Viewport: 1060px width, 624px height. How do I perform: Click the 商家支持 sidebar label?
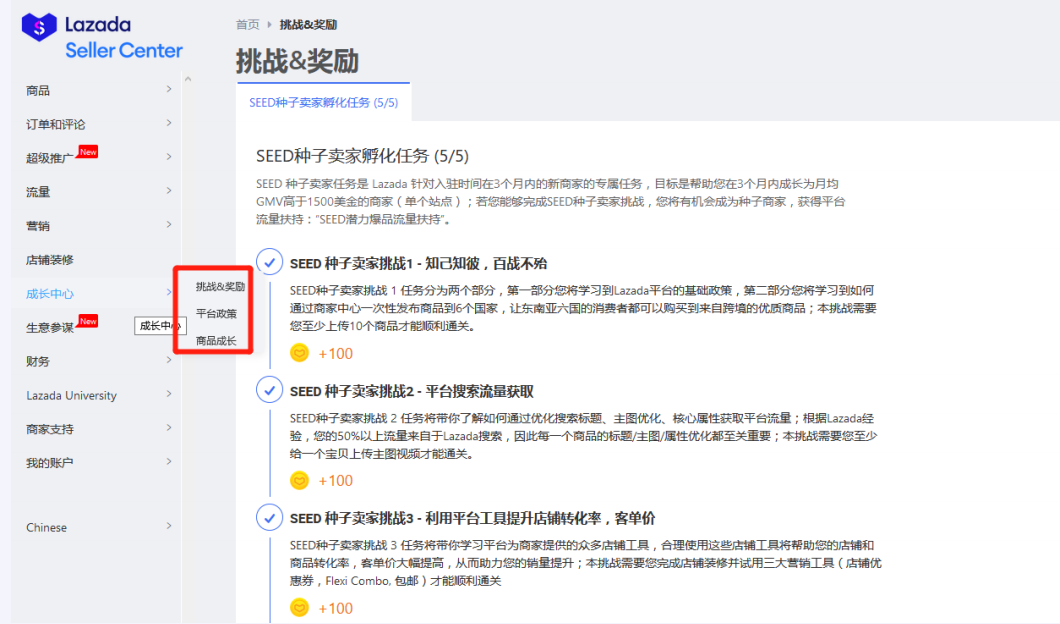tap(50, 429)
